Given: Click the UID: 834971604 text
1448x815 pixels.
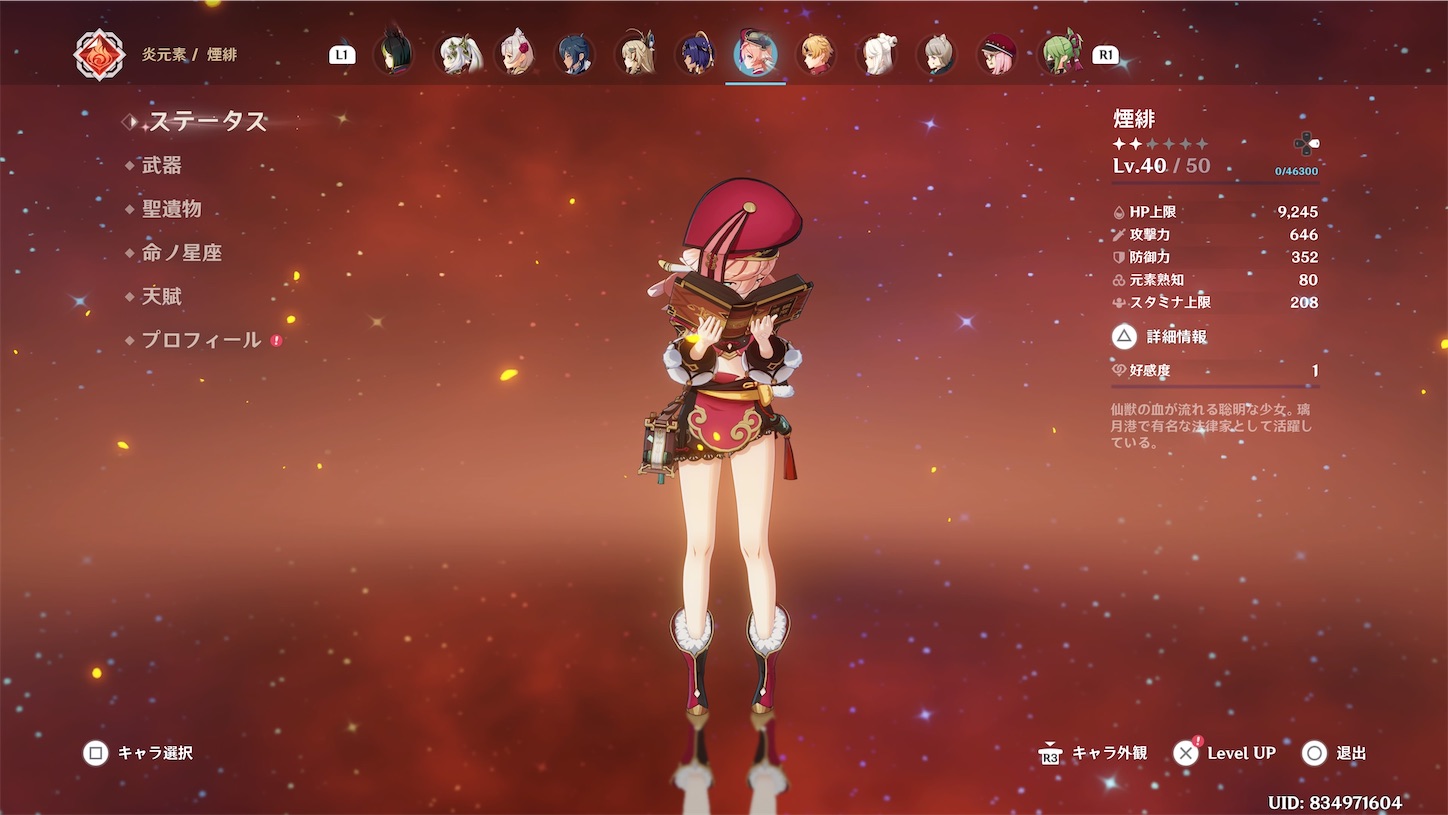Looking at the screenshot, I should [x=1335, y=803].
